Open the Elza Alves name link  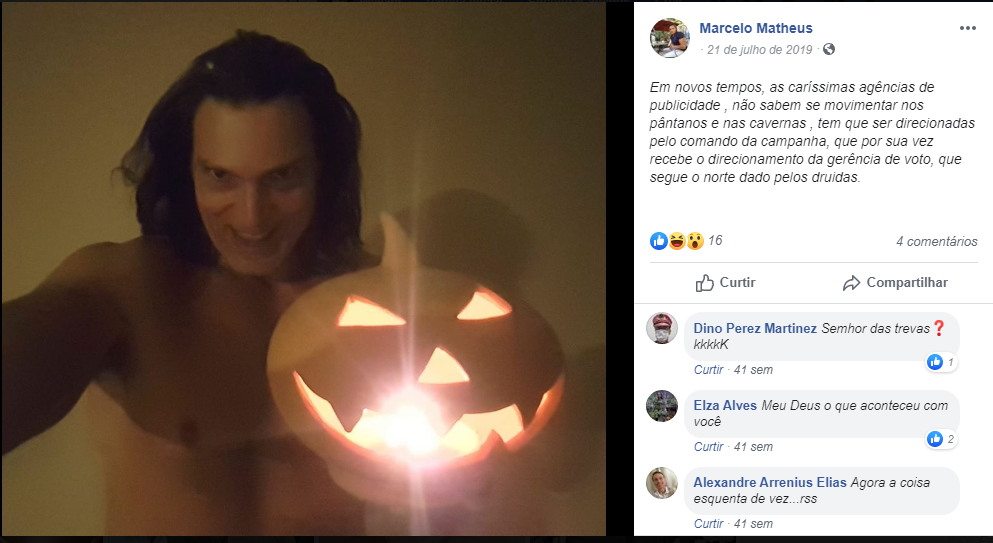click(725, 406)
